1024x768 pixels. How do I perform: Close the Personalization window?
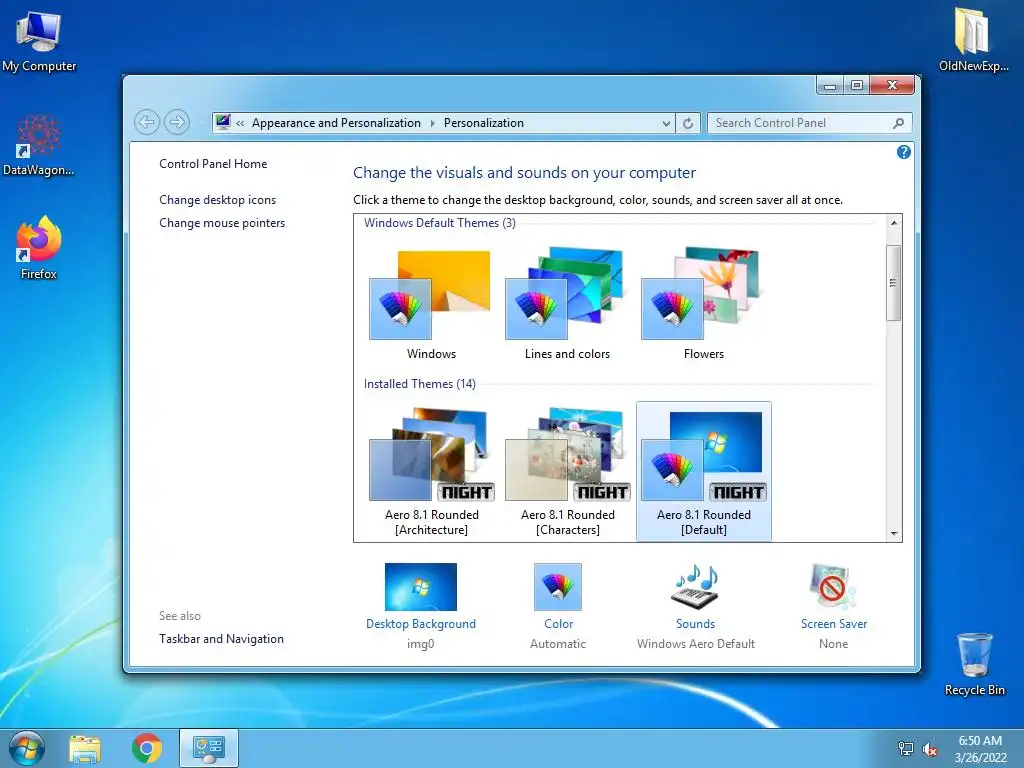(892, 86)
